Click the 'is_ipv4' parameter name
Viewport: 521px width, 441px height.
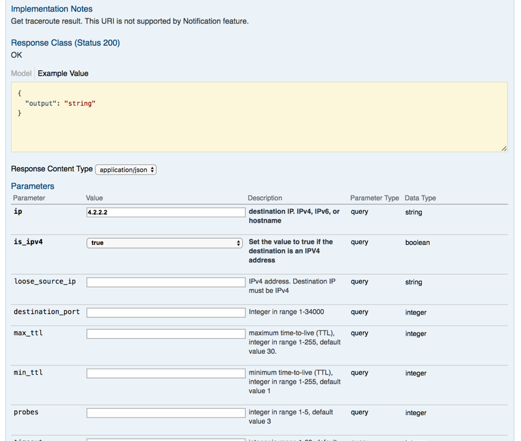[28, 242]
